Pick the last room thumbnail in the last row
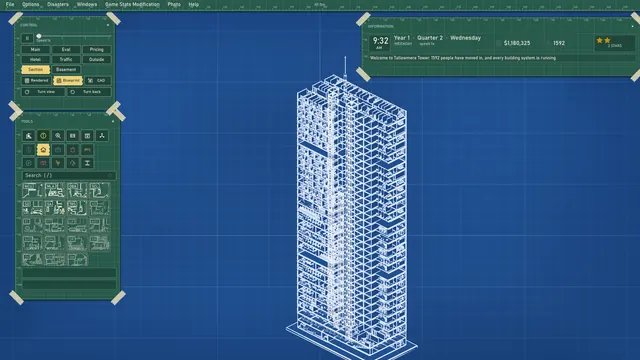Viewport: 640px width, 360px height. pos(77,259)
